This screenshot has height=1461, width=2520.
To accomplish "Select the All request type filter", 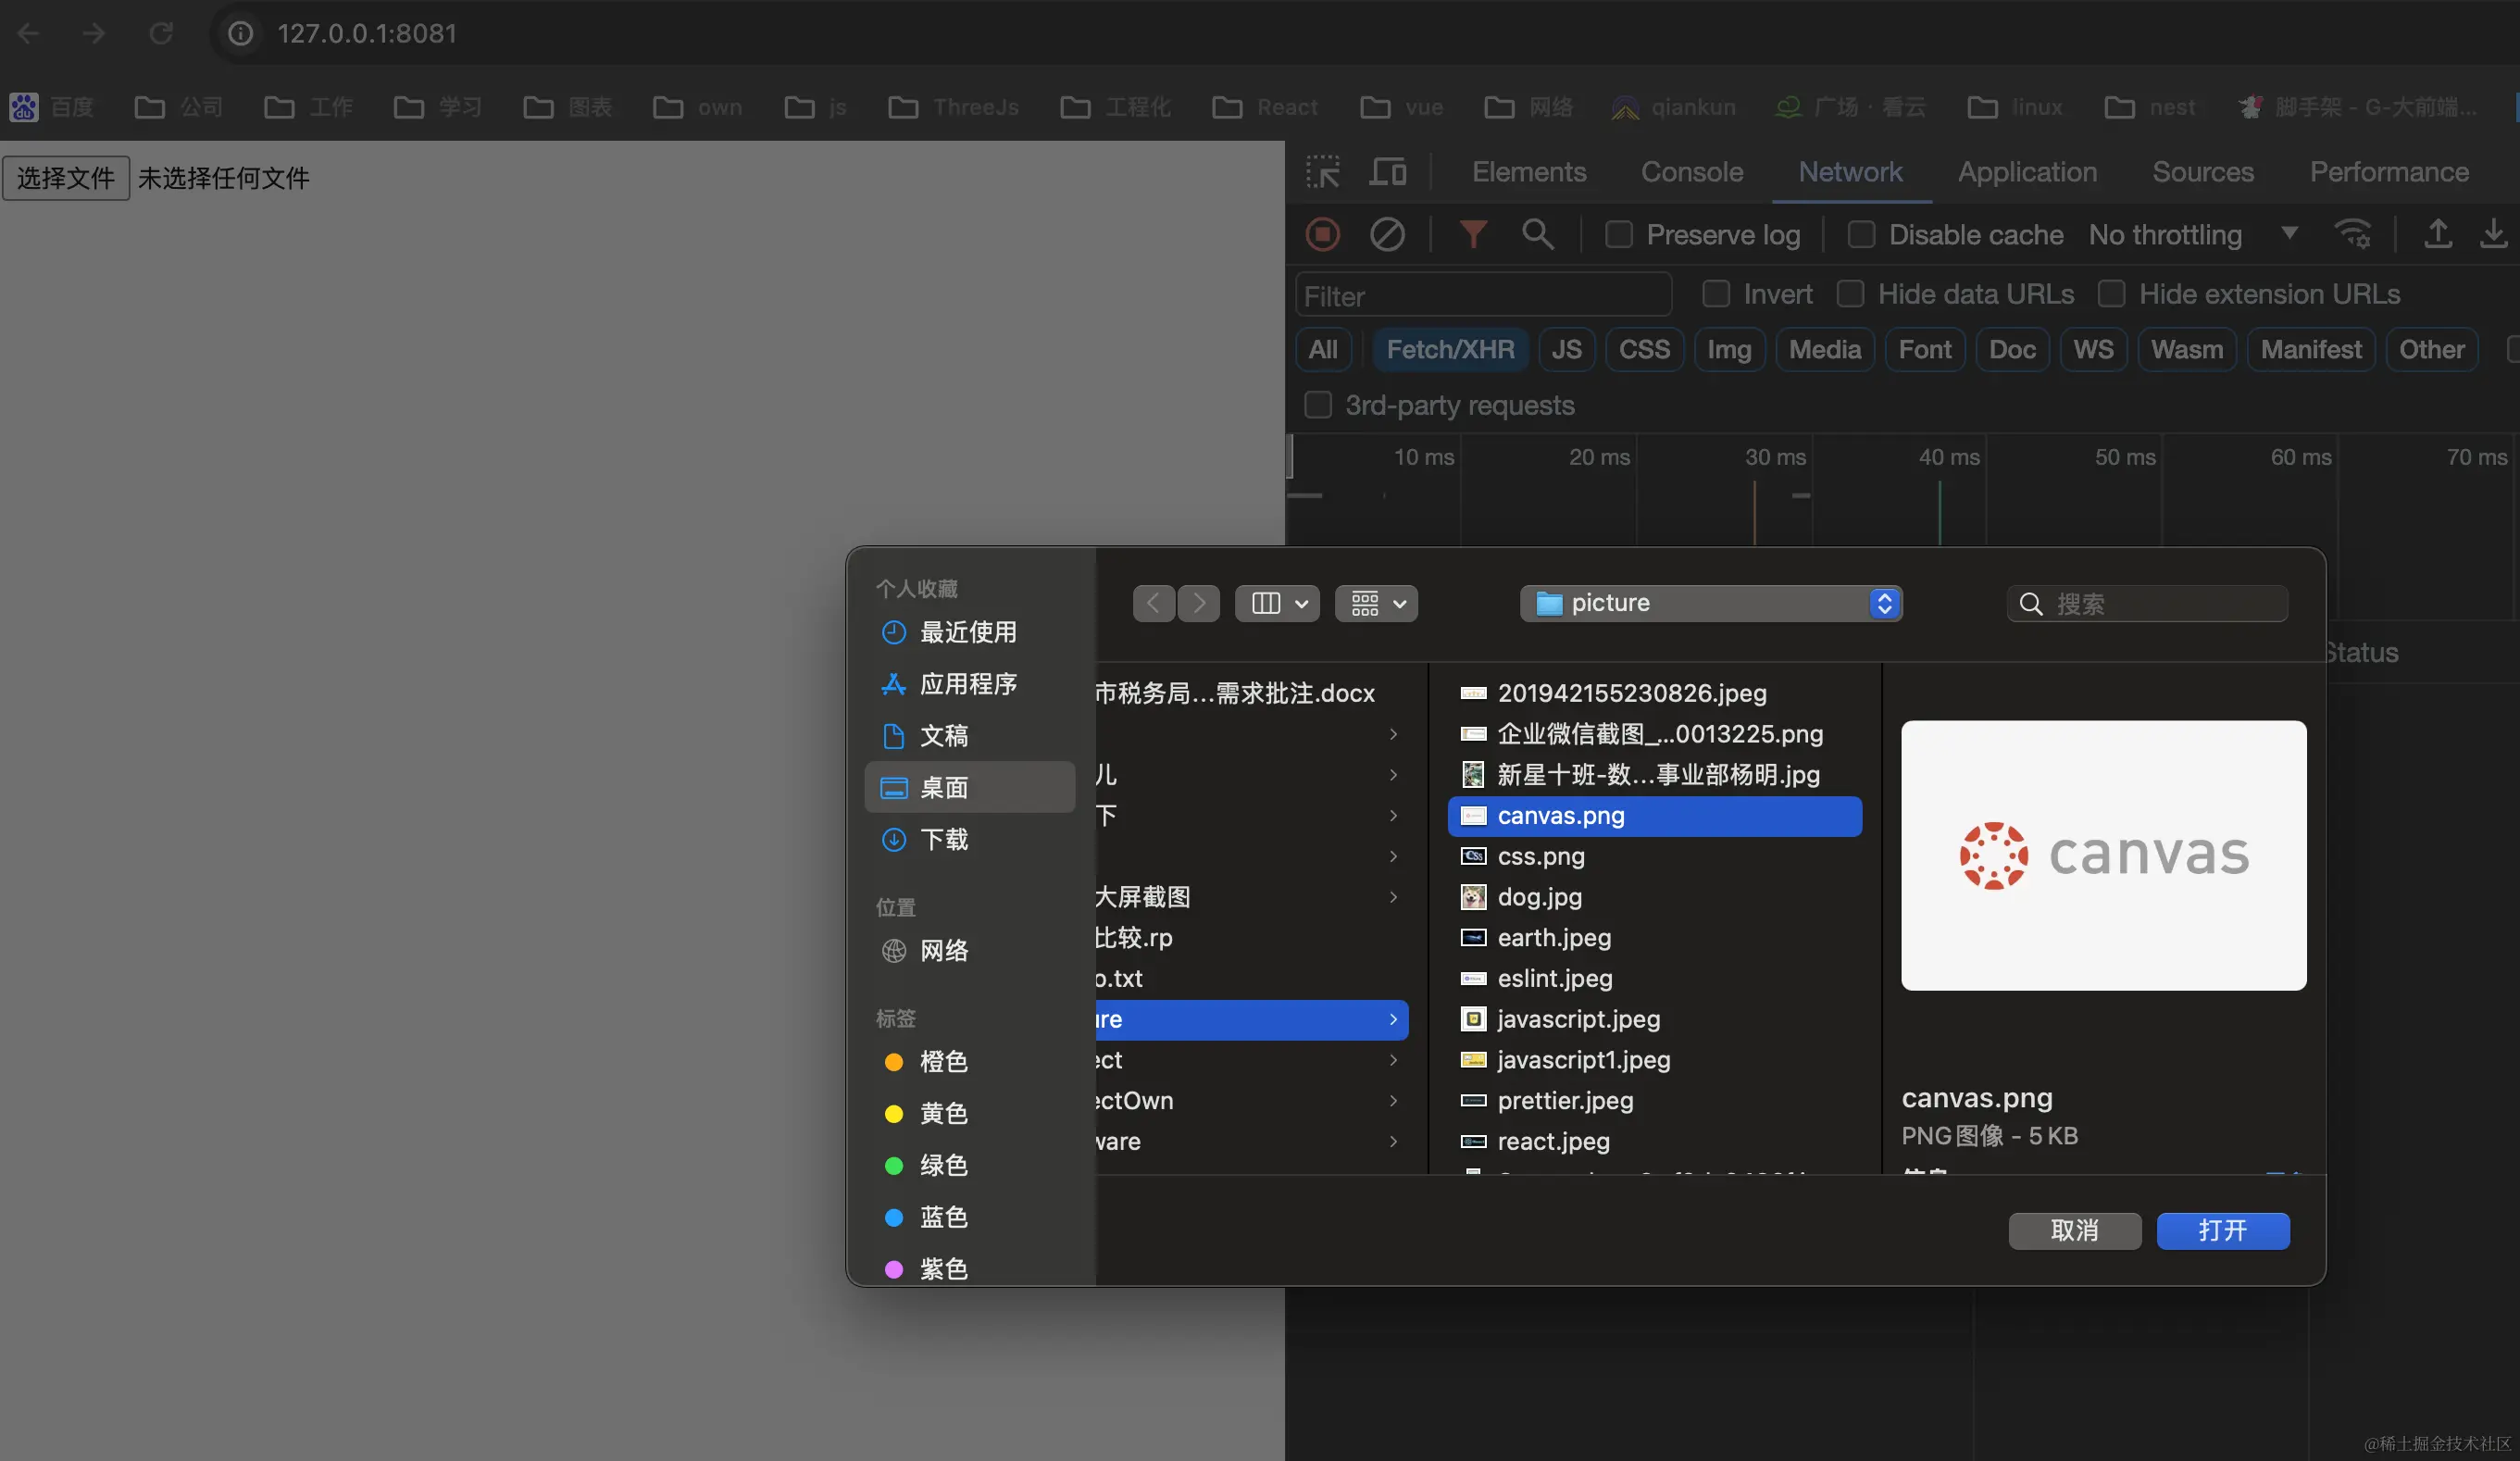I will point(1323,349).
